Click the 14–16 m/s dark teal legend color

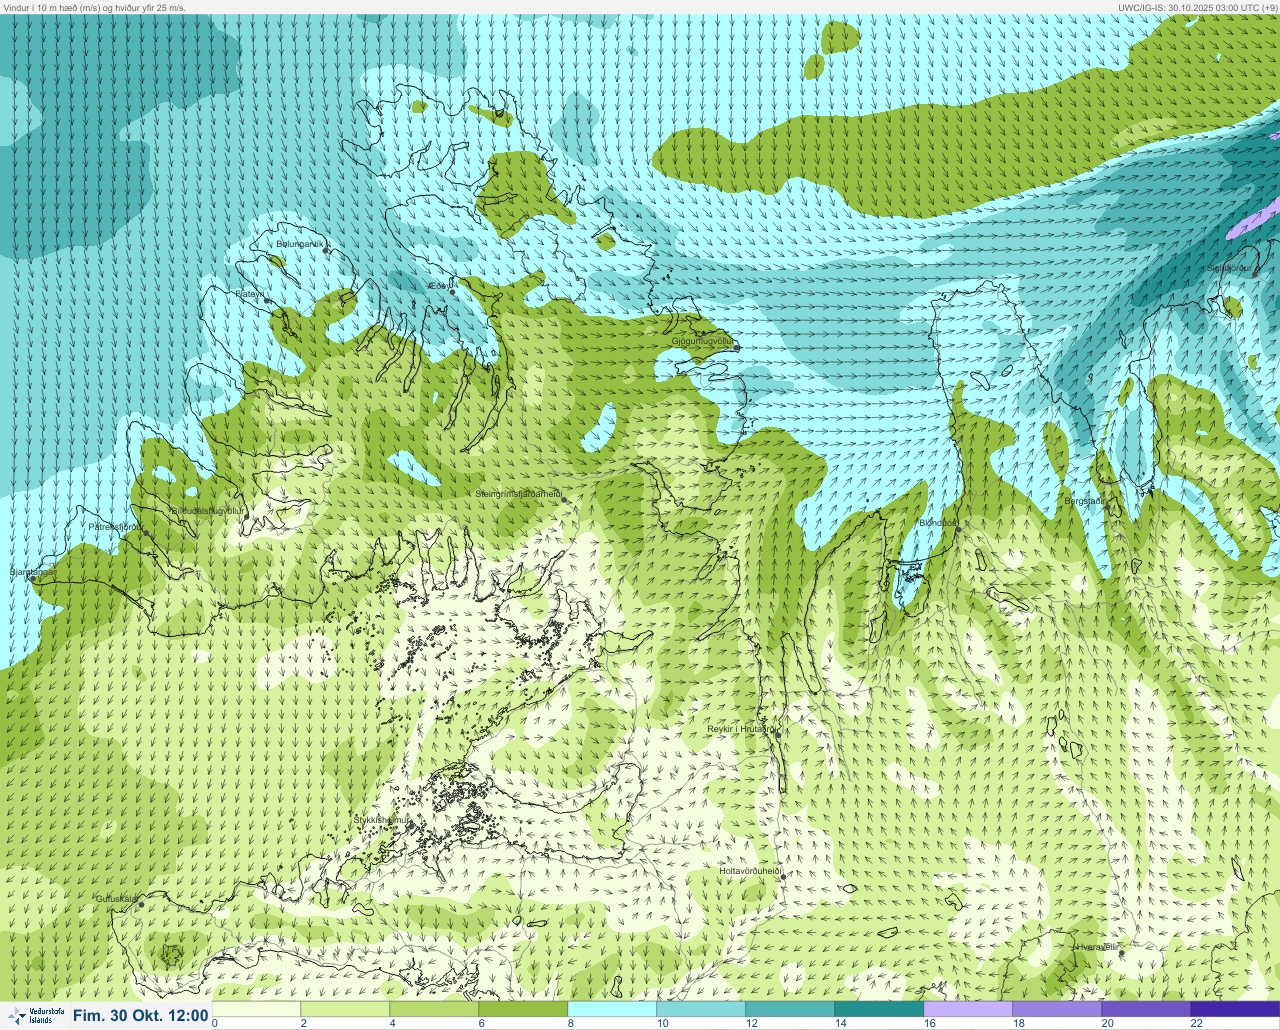pyautogui.click(x=879, y=1009)
